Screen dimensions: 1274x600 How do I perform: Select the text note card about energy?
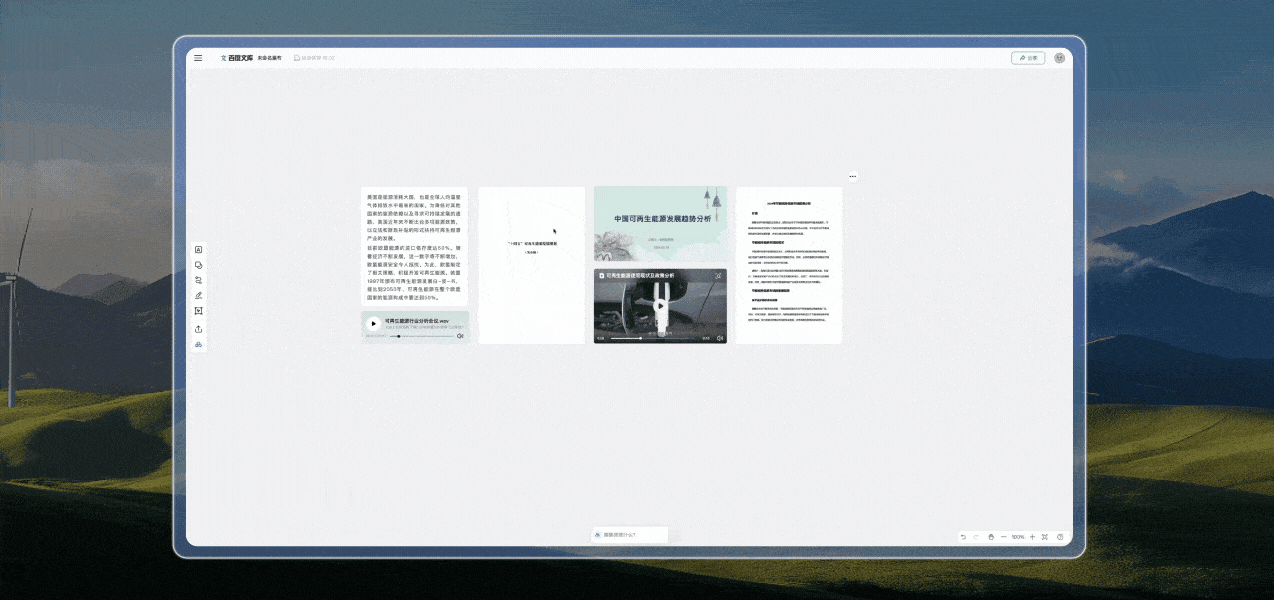click(414, 246)
